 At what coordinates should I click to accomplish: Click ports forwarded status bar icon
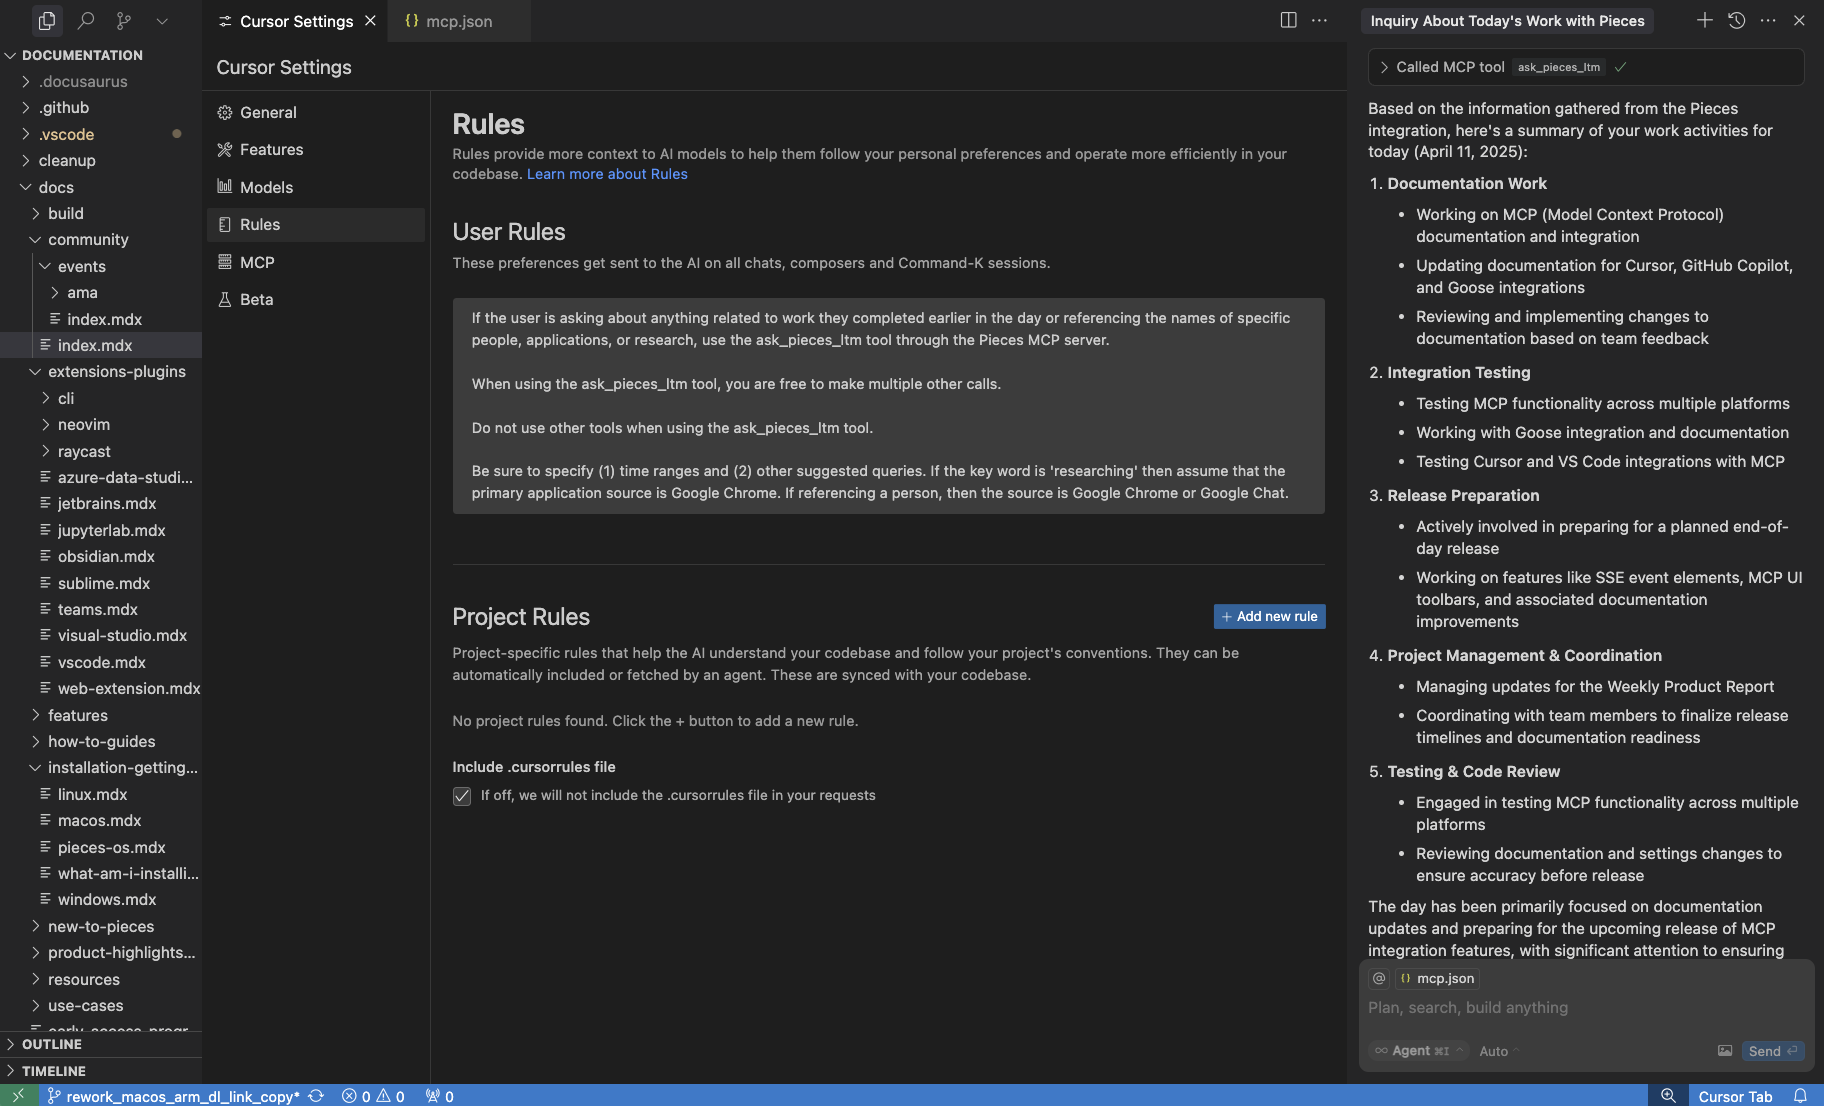click(439, 1096)
